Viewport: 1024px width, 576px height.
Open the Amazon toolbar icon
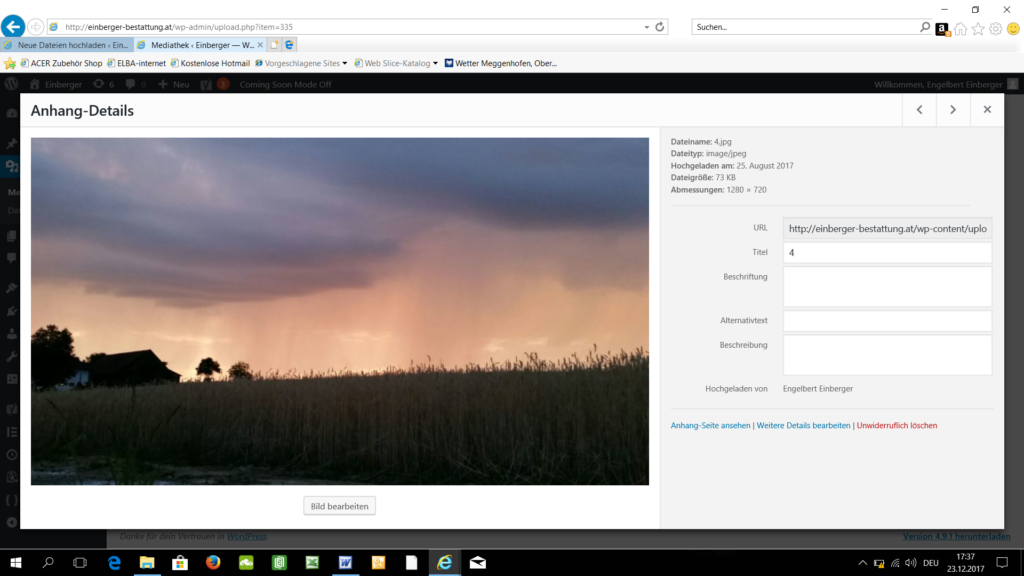pyautogui.click(x=942, y=29)
